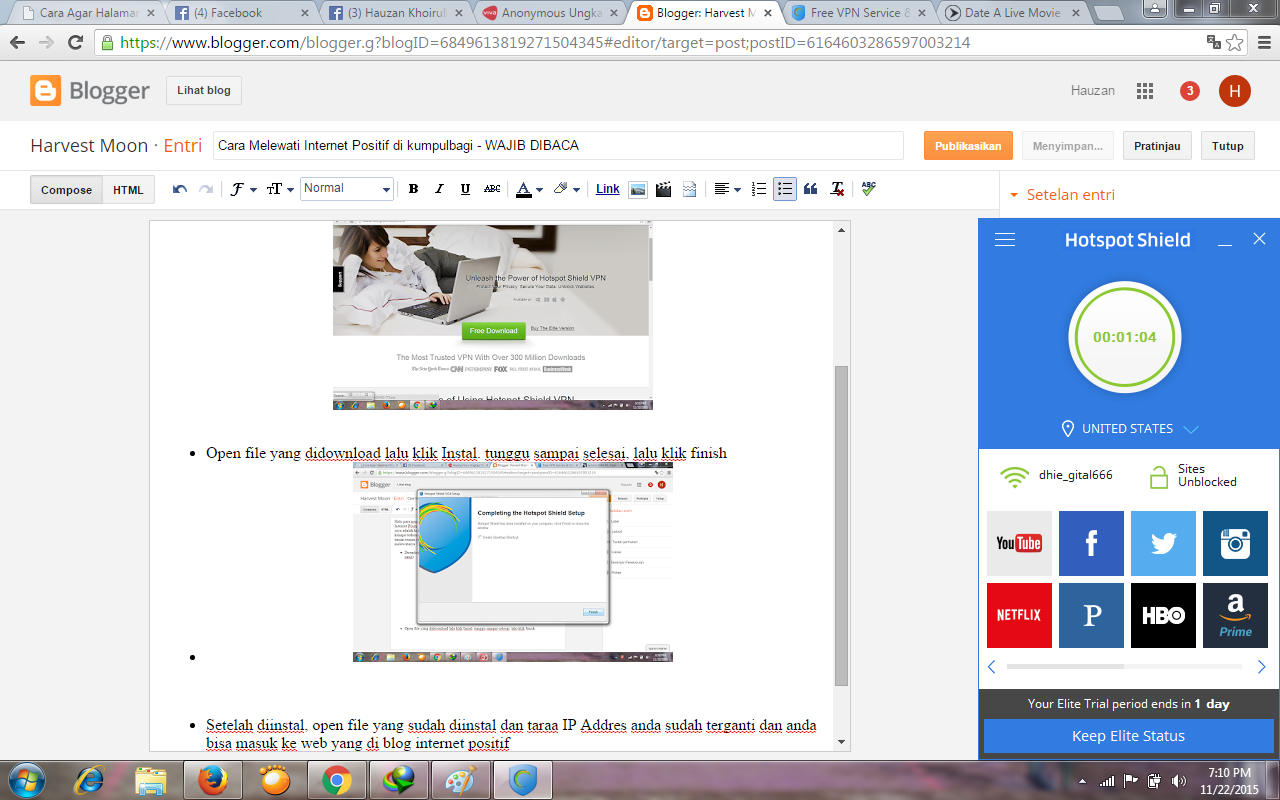Show next sites with the right arrow
Image resolution: width=1280 pixels, height=800 pixels.
pos(1261,666)
